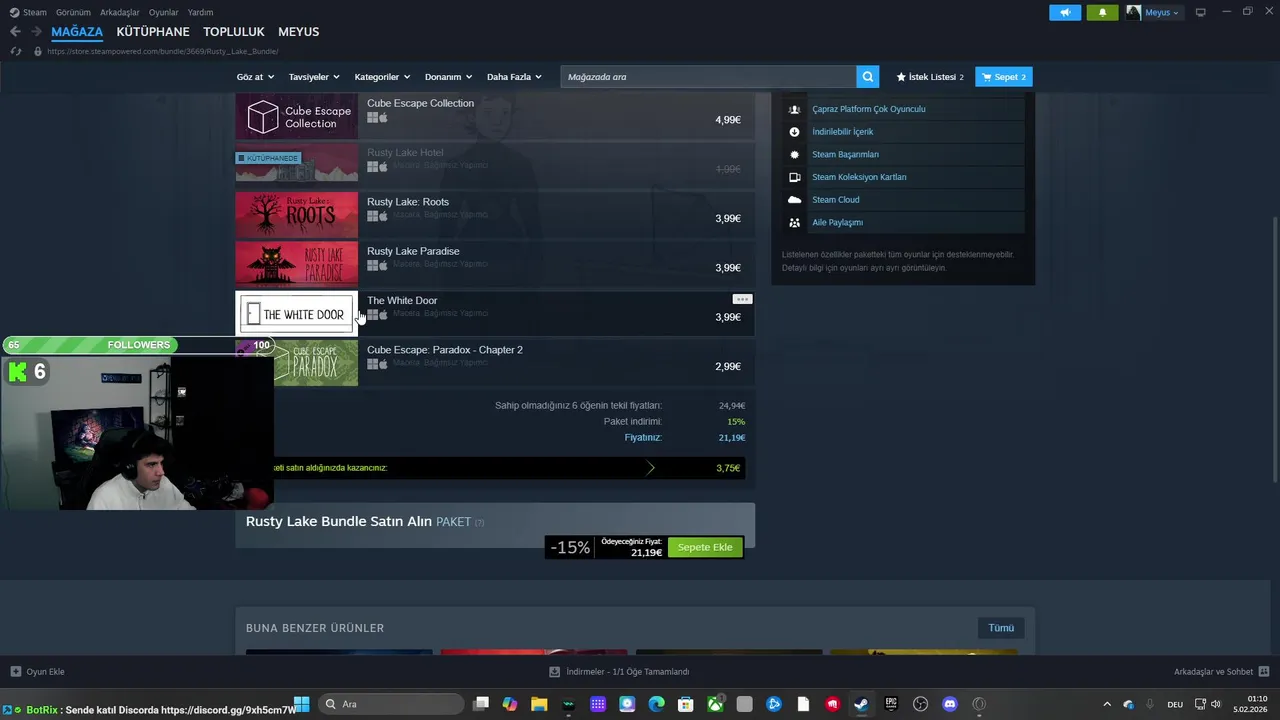Open the Rusty Lake: Roots title

(408, 202)
